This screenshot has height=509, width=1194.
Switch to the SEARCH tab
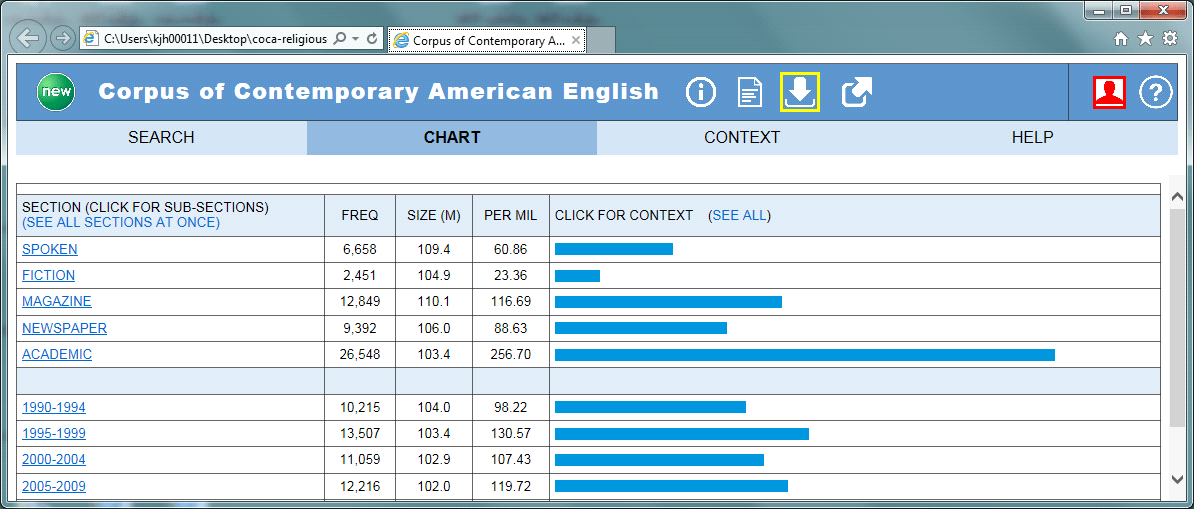tap(161, 138)
